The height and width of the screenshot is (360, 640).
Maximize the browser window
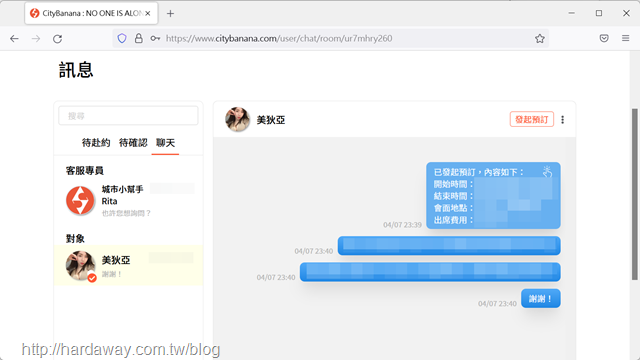click(x=599, y=13)
